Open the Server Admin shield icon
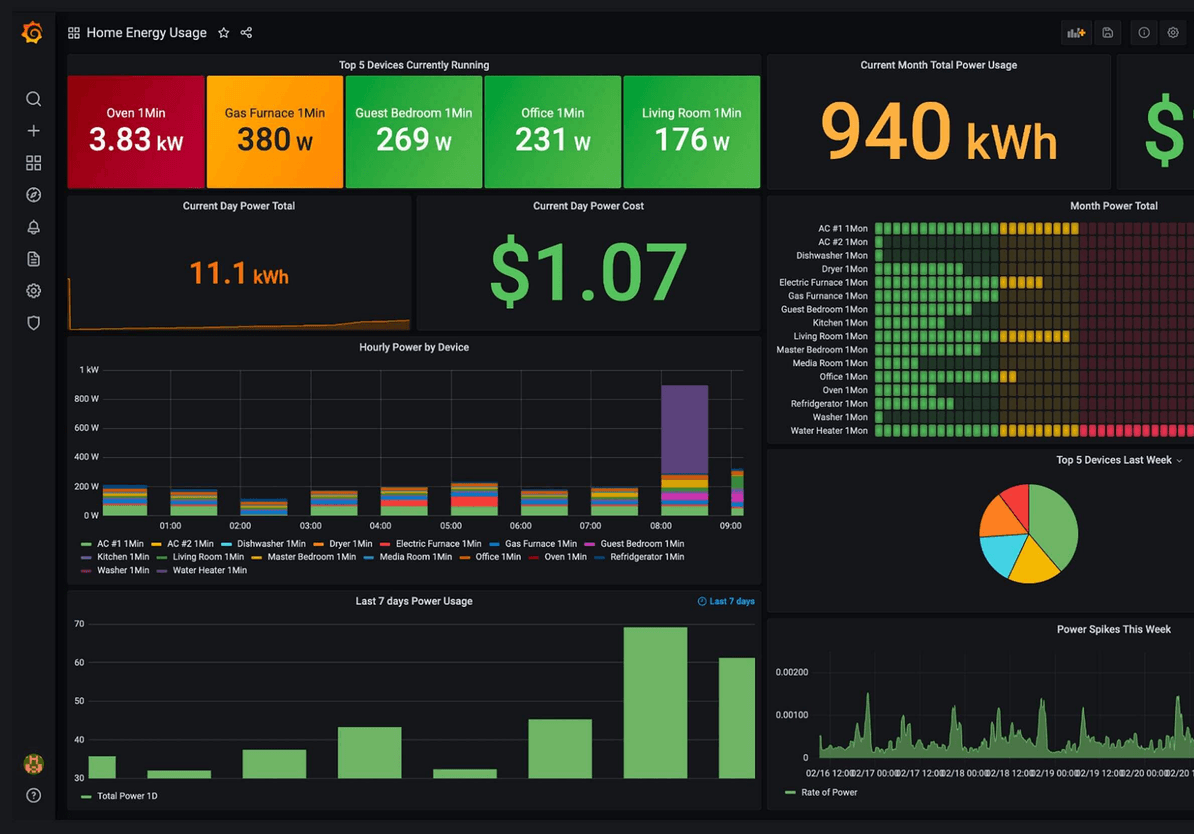The height and width of the screenshot is (834, 1194). (34, 323)
